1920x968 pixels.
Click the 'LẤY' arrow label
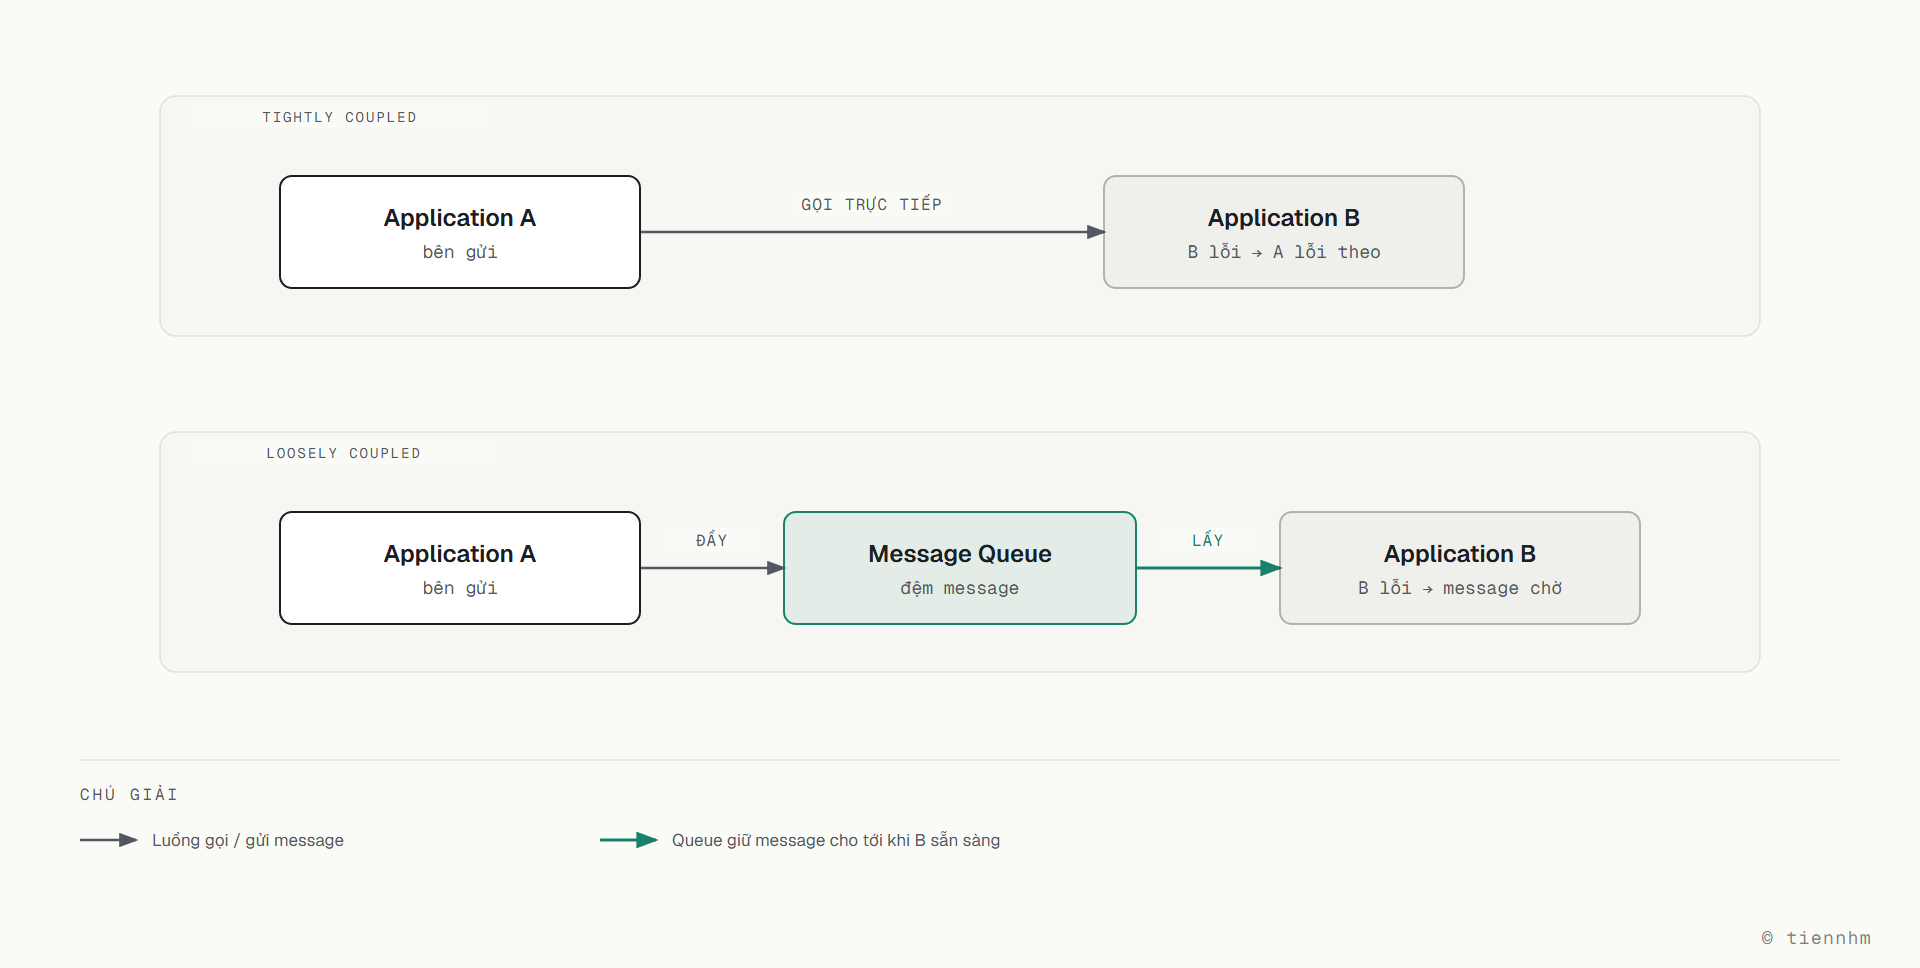point(1207,540)
